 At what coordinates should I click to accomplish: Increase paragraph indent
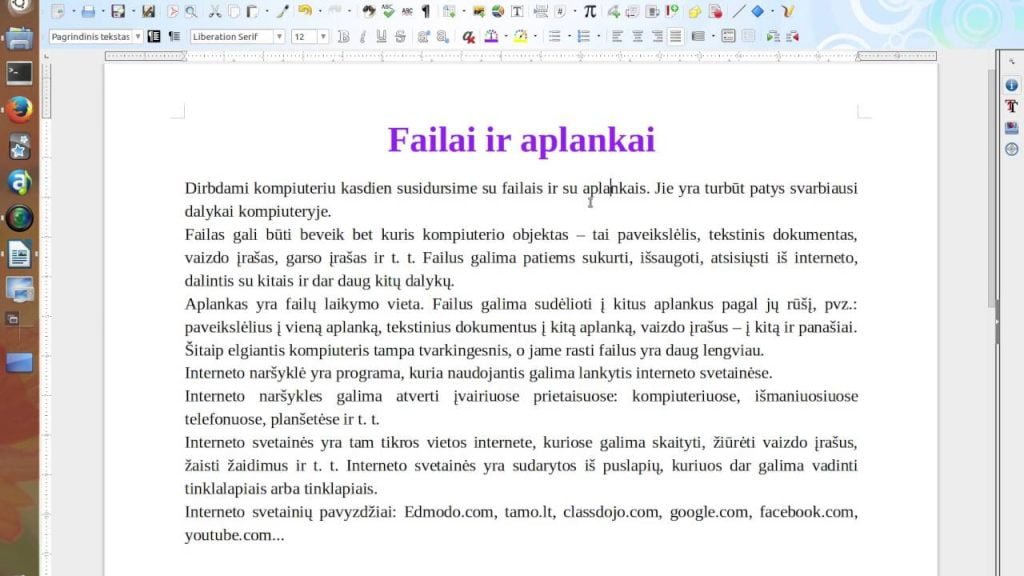773,37
